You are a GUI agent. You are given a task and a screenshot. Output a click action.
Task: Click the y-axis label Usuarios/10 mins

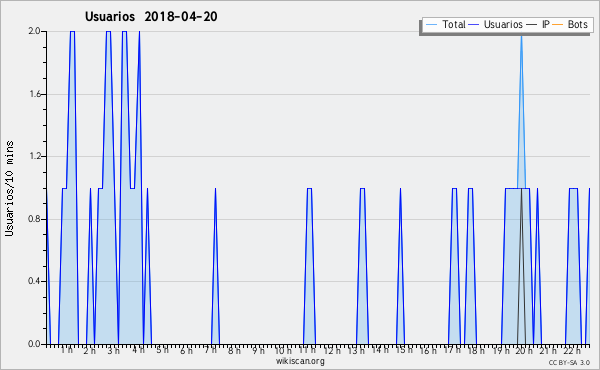pos(9,189)
